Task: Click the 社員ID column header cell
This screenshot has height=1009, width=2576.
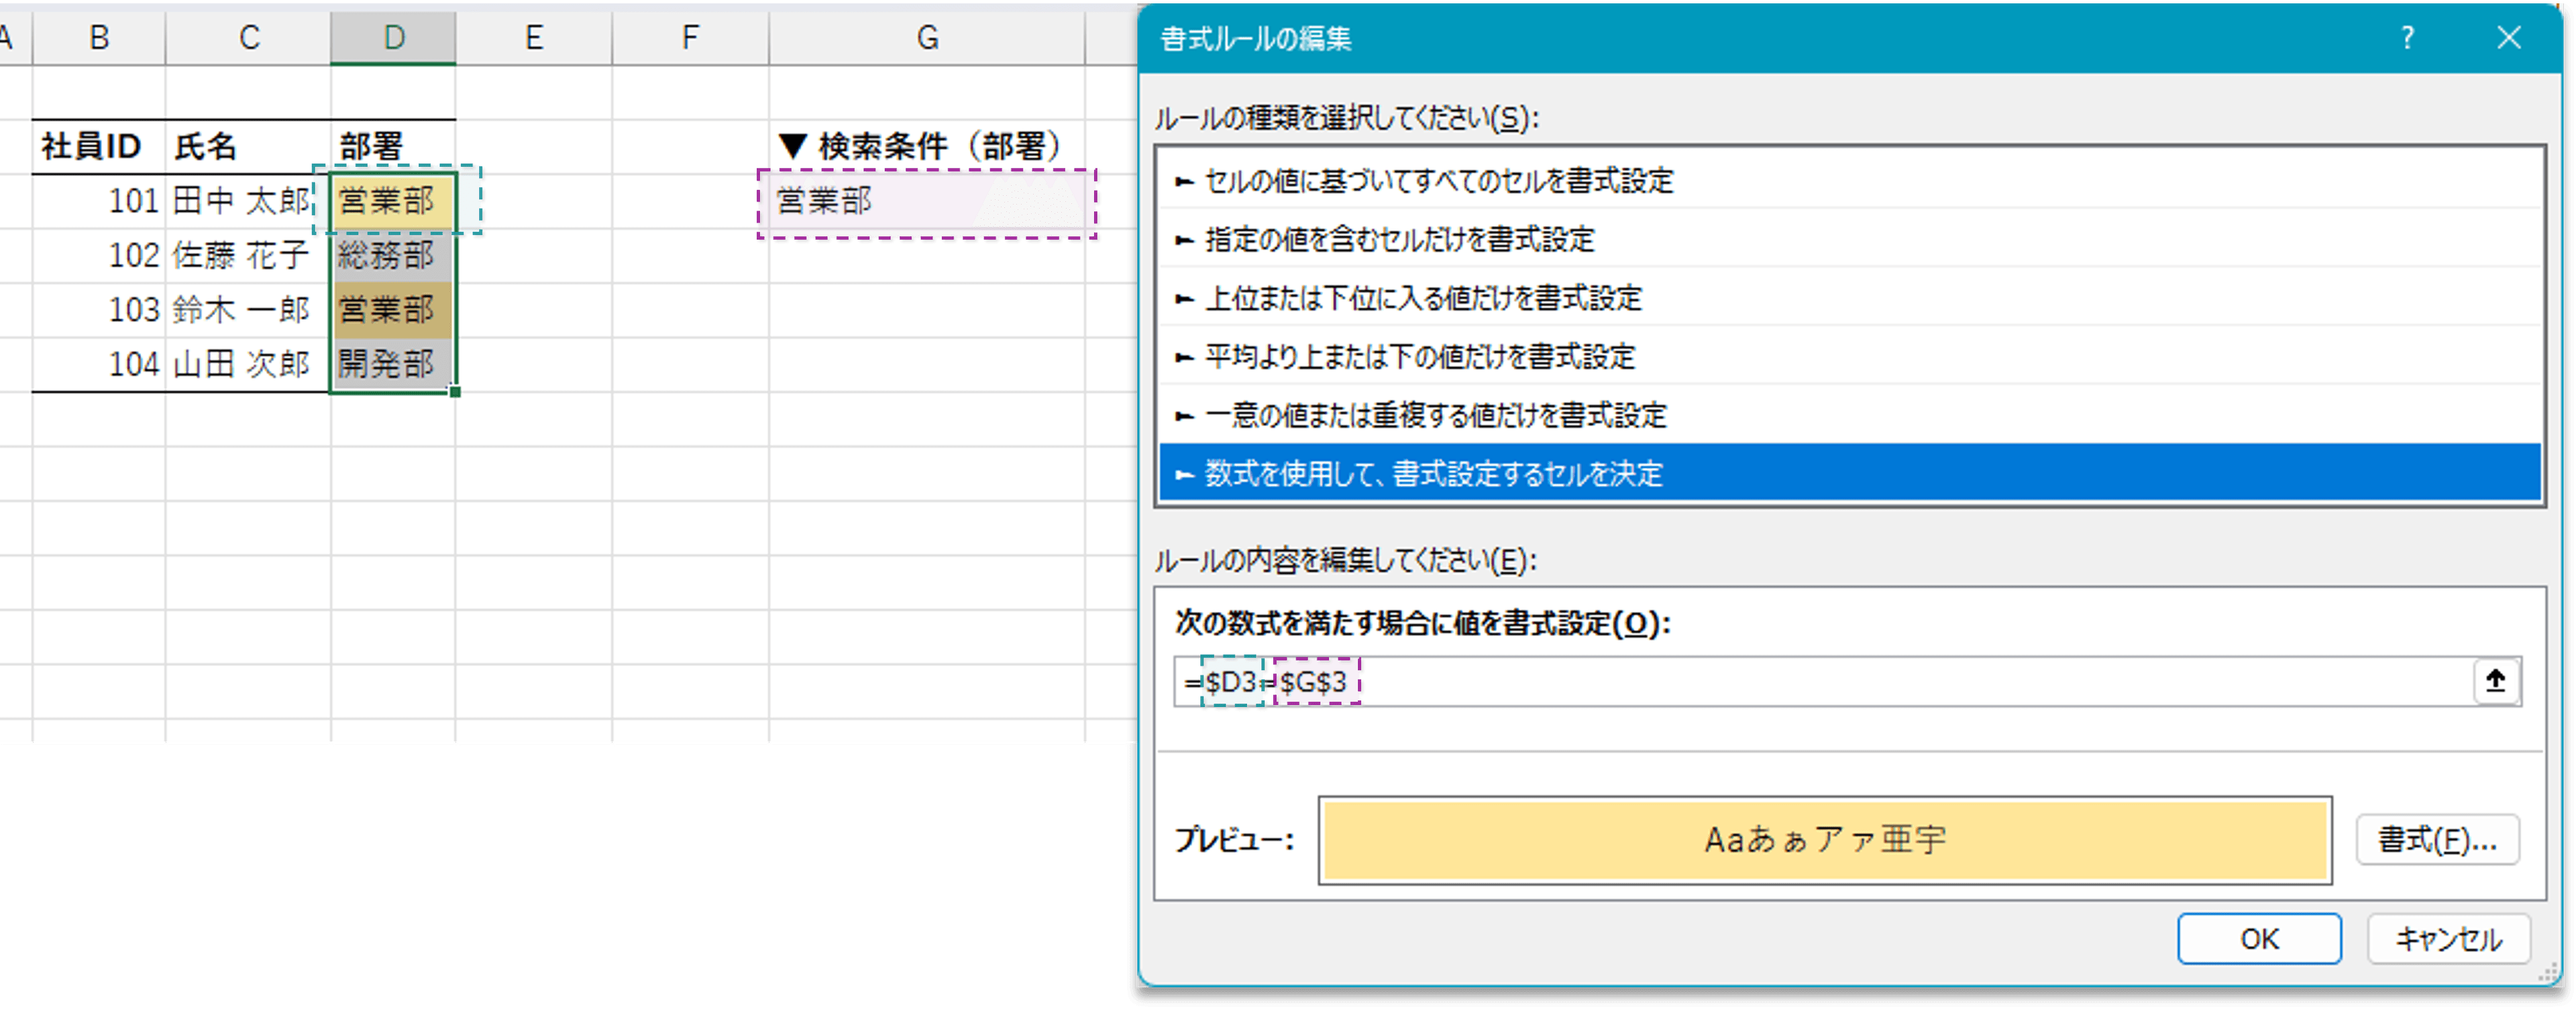Action: (x=90, y=144)
